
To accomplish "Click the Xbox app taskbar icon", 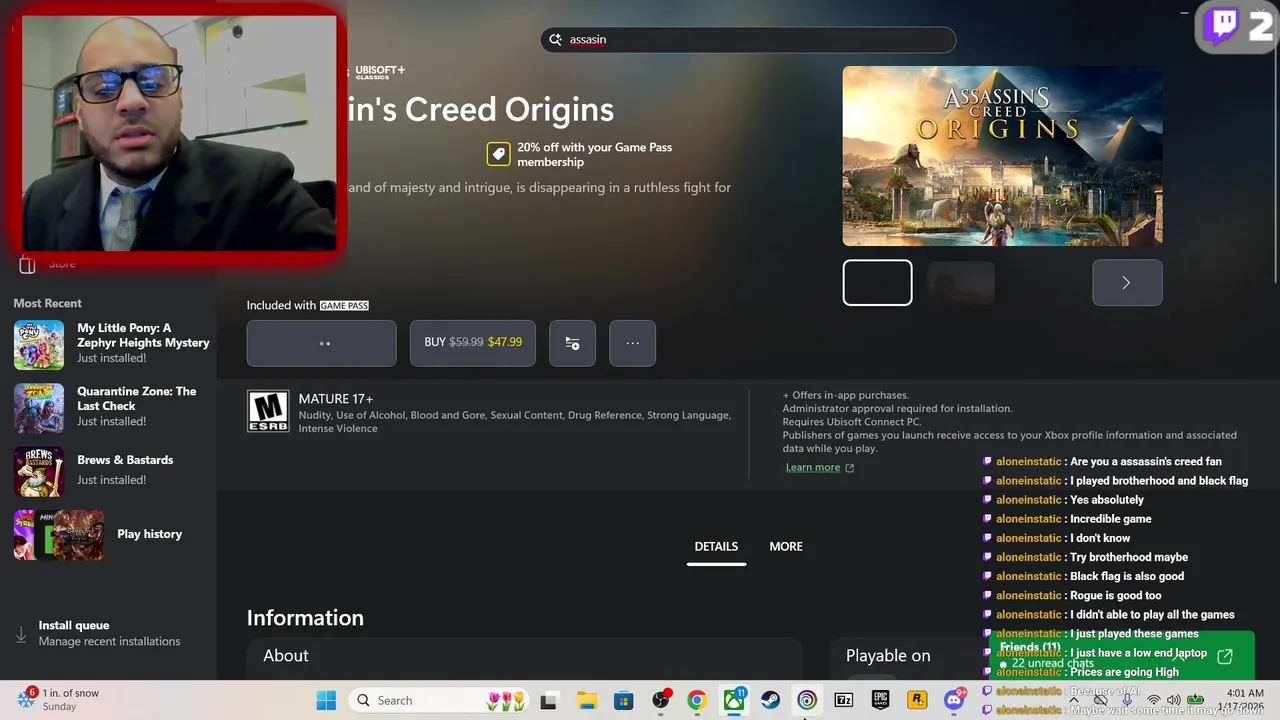I will pyautogui.click(x=734, y=700).
